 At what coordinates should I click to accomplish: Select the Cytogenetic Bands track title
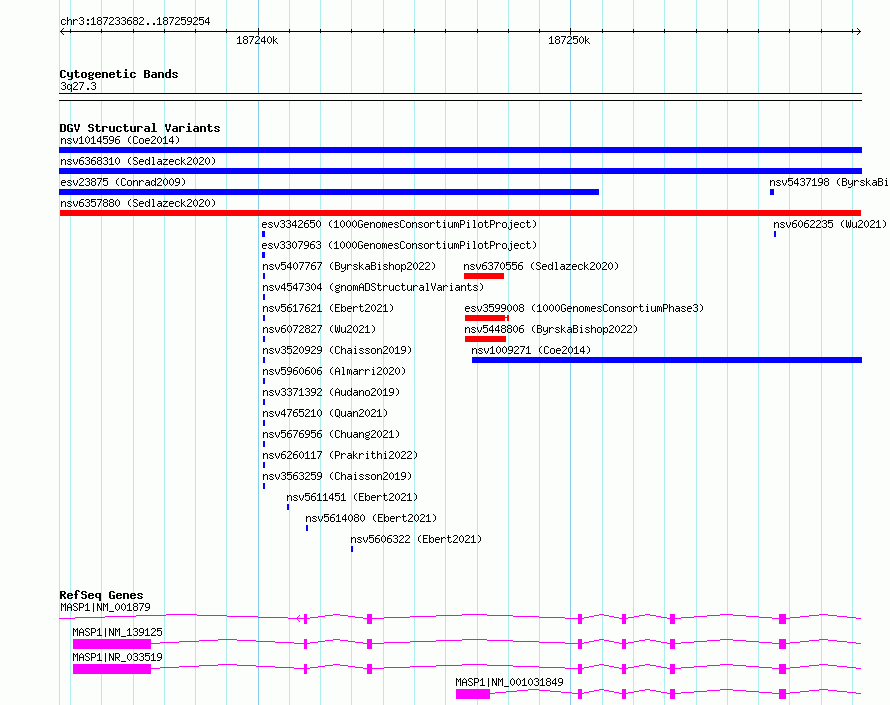(x=119, y=74)
